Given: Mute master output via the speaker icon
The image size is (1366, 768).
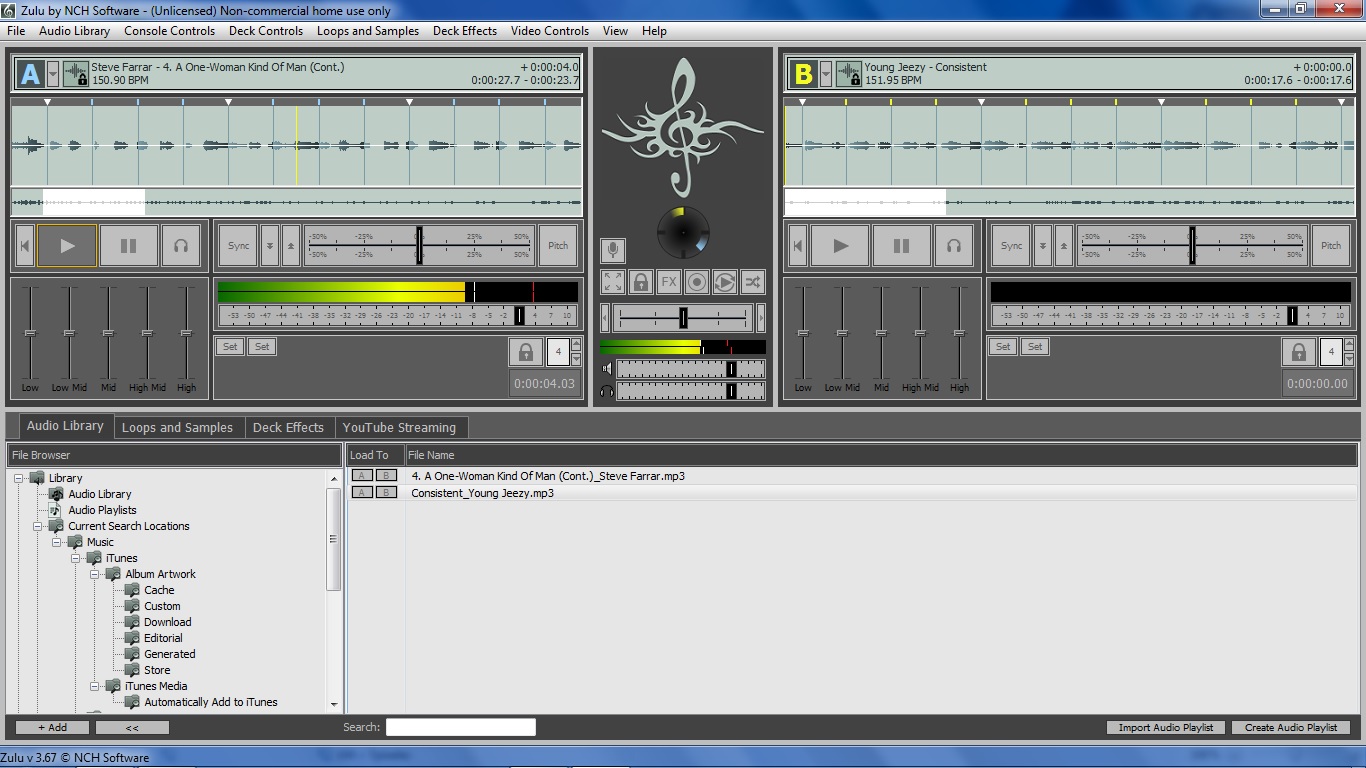Looking at the screenshot, I should pyautogui.click(x=605, y=368).
